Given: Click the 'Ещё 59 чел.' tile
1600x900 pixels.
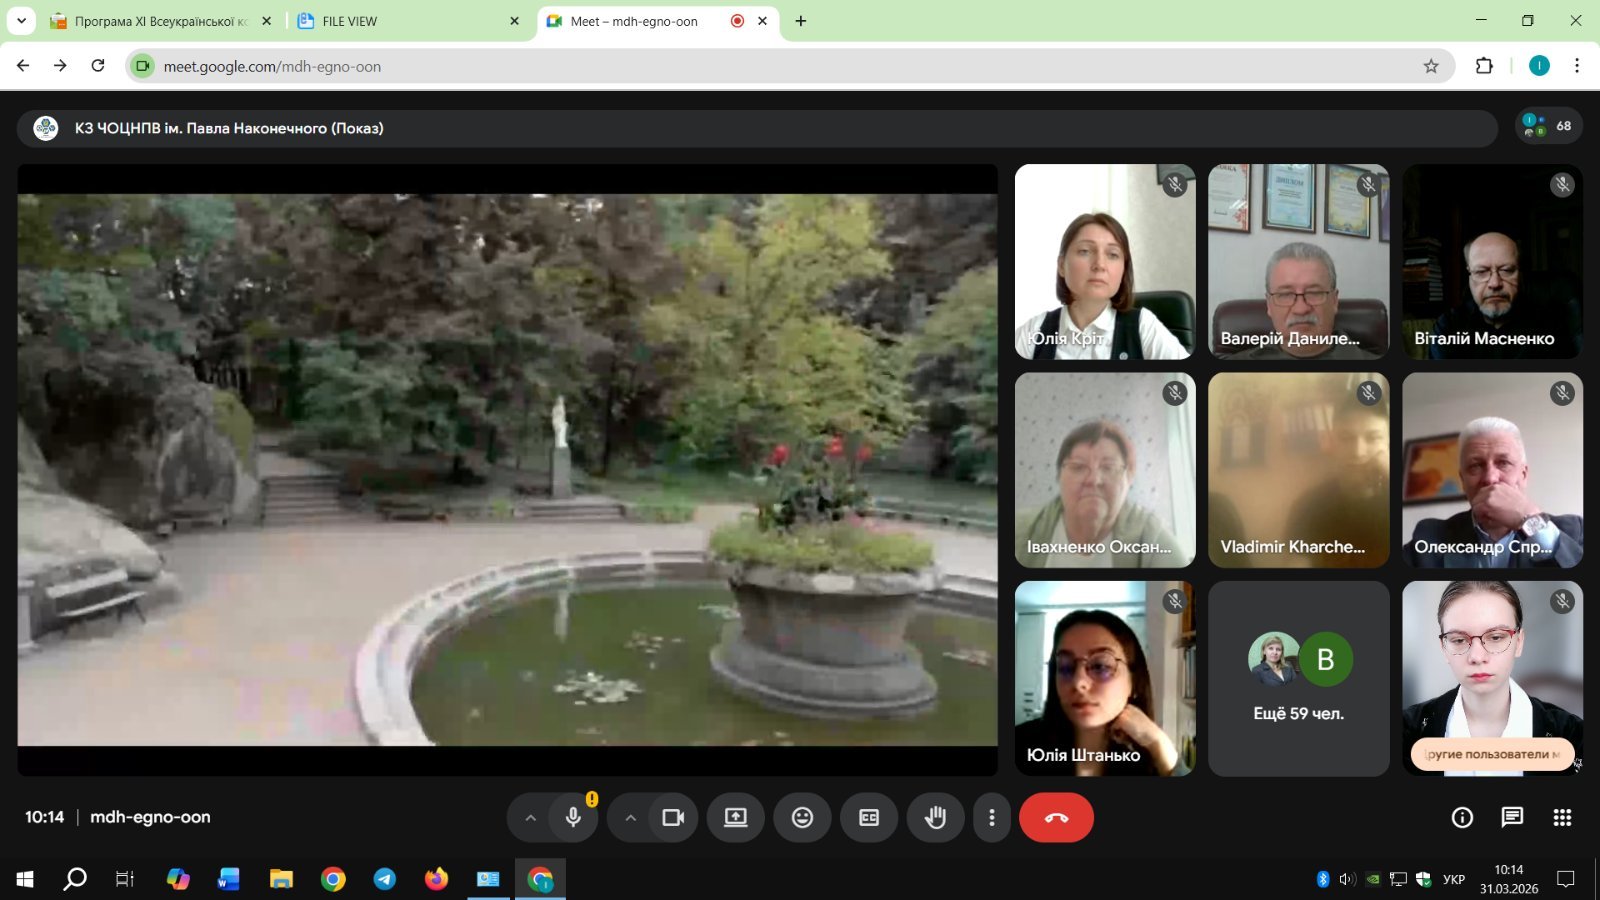Looking at the screenshot, I should pyautogui.click(x=1298, y=679).
